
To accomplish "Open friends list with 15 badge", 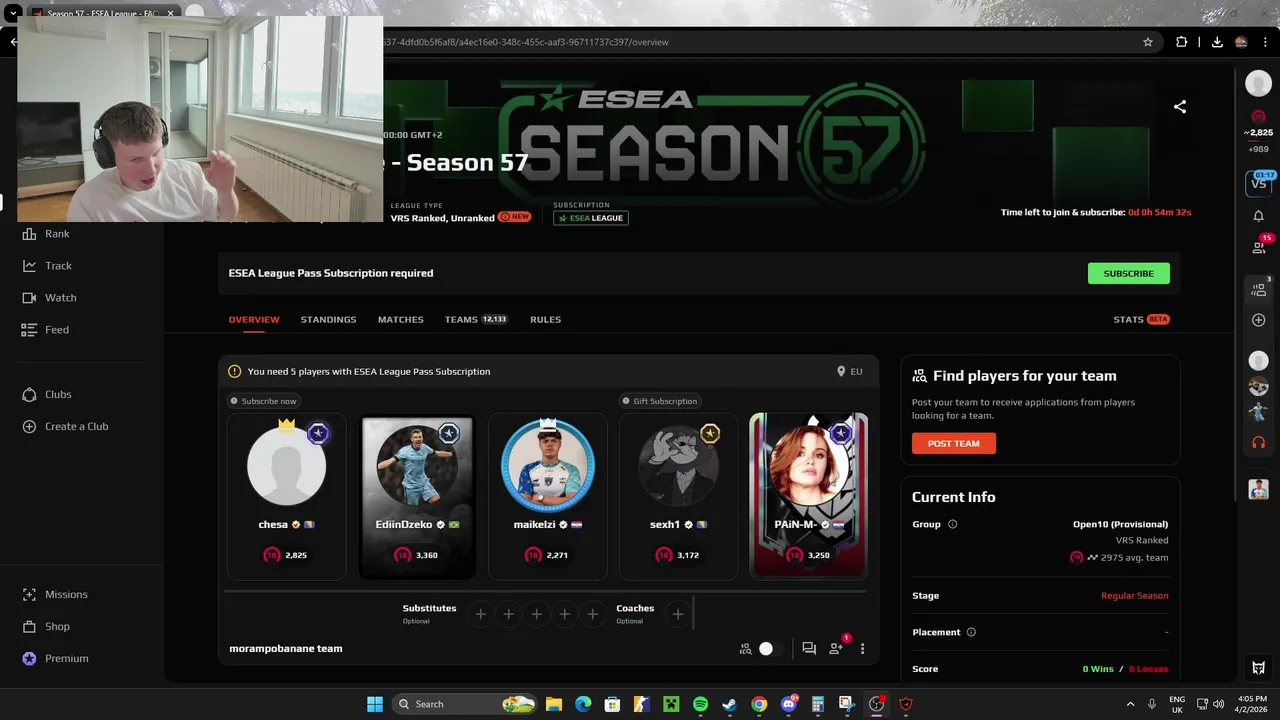I will (x=1259, y=246).
